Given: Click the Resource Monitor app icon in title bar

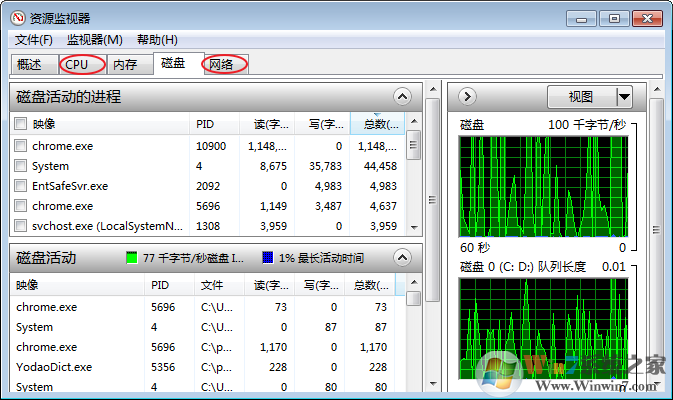Looking at the screenshot, I should (18, 18).
